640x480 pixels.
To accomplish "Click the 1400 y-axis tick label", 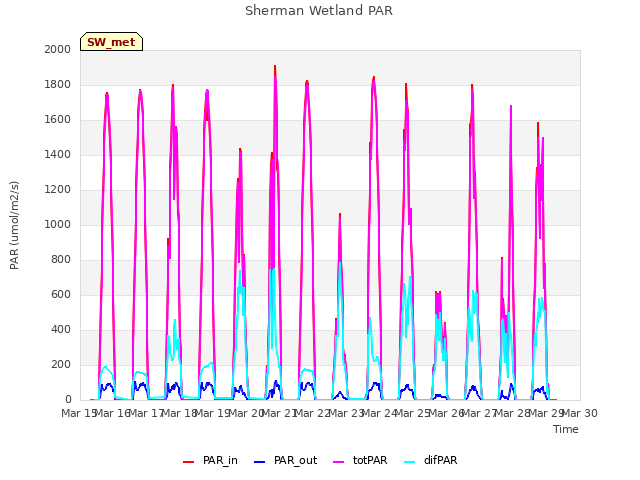I will click(x=58, y=154).
